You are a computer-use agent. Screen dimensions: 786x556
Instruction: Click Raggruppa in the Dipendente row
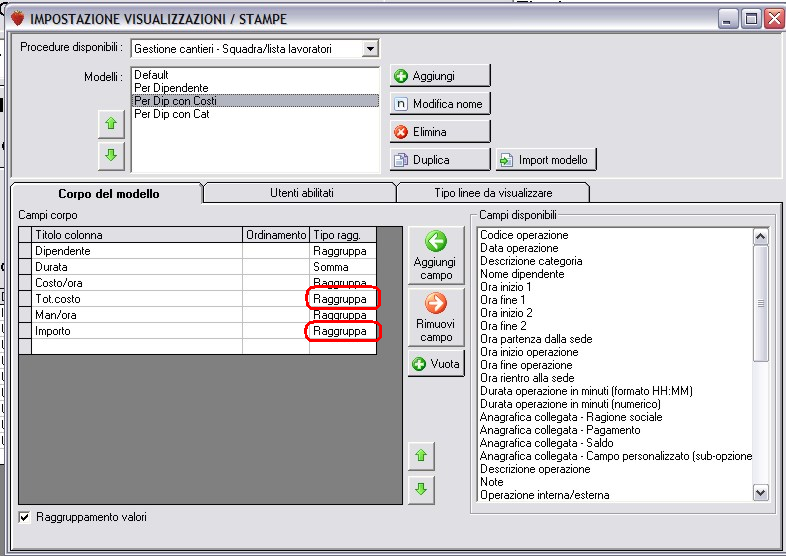point(343,251)
